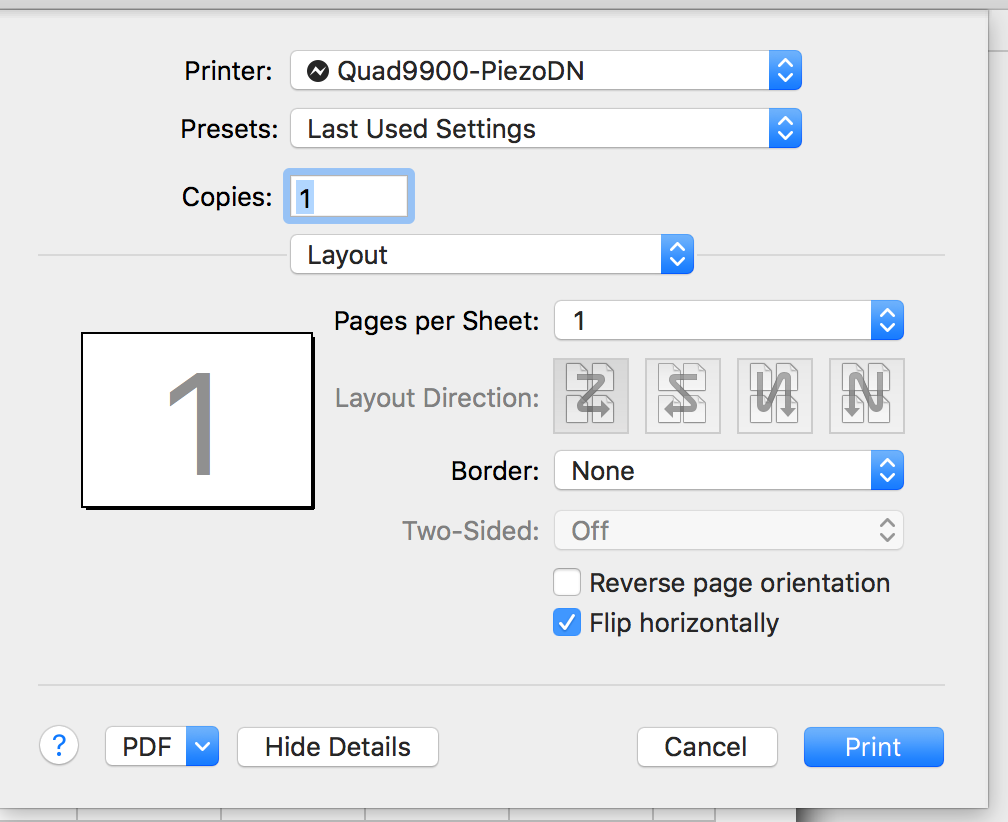Uncheck Flip horizontally
The height and width of the screenshot is (822, 1008).
coord(567,623)
